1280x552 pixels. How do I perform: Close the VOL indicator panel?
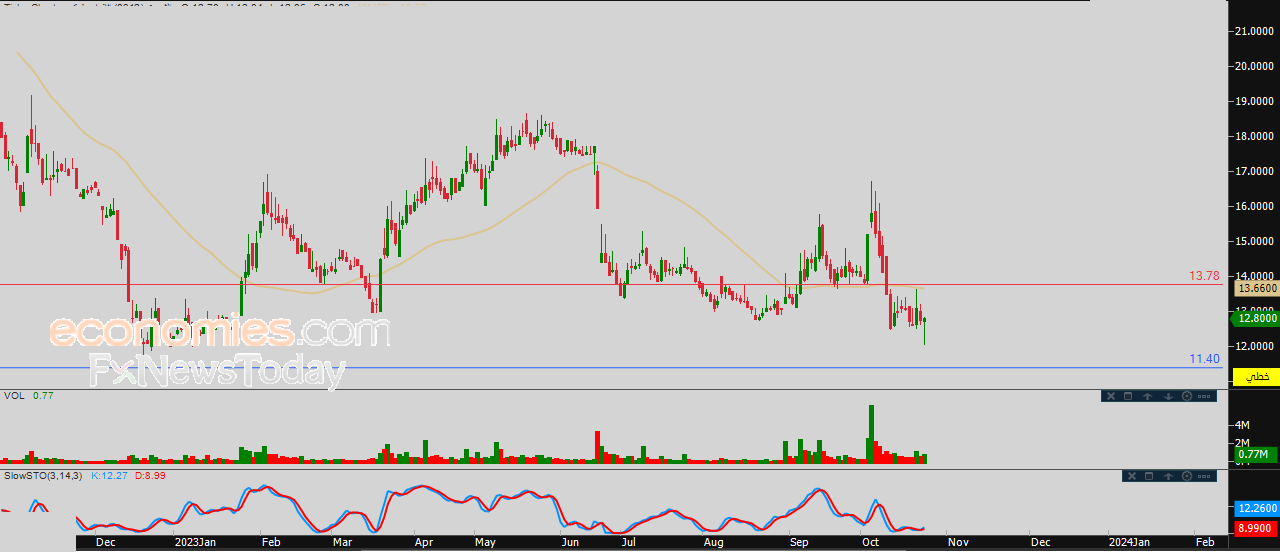pyautogui.click(x=1111, y=396)
